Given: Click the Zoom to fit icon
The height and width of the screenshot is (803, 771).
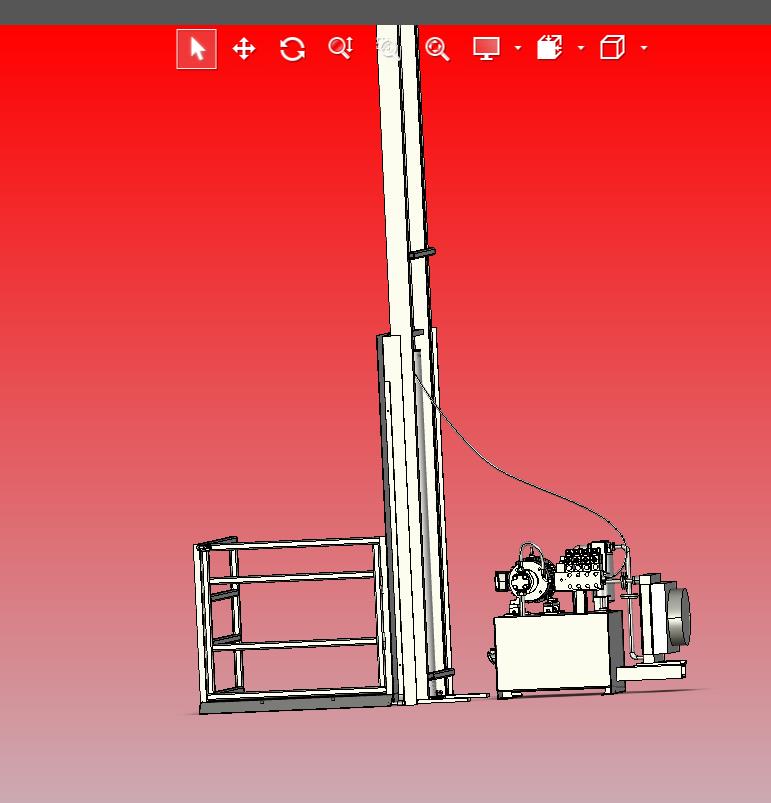Looking at the screenshot, I should (x=437, y=49).
